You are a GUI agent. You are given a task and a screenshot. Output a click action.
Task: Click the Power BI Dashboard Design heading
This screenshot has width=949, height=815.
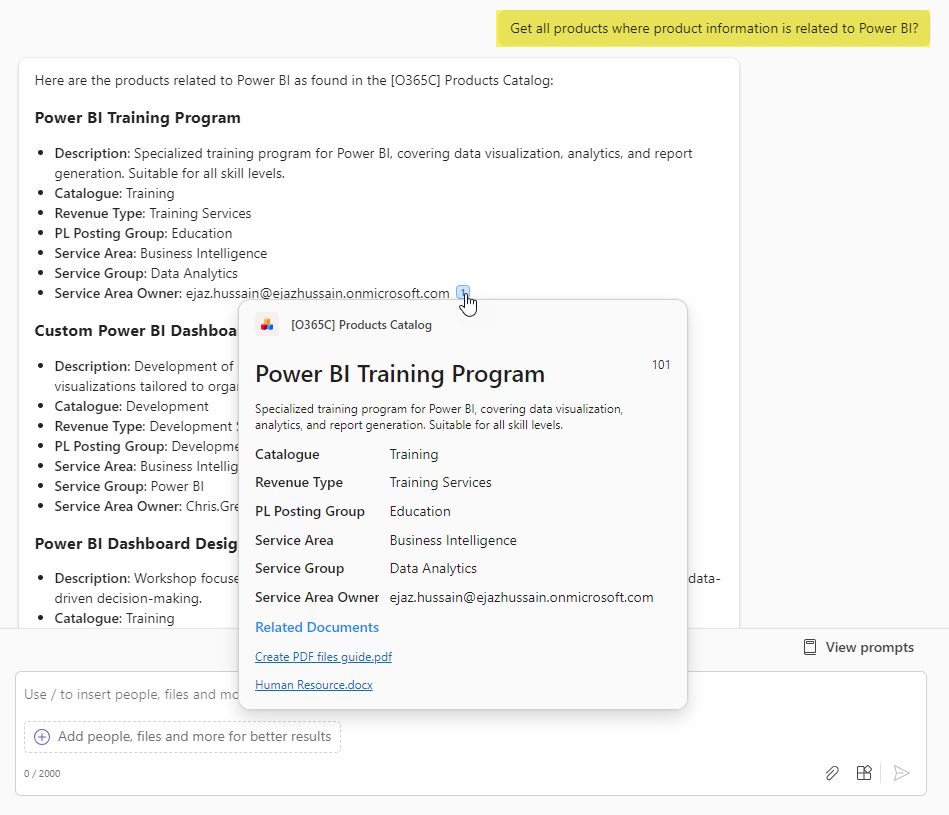(136, 543)
